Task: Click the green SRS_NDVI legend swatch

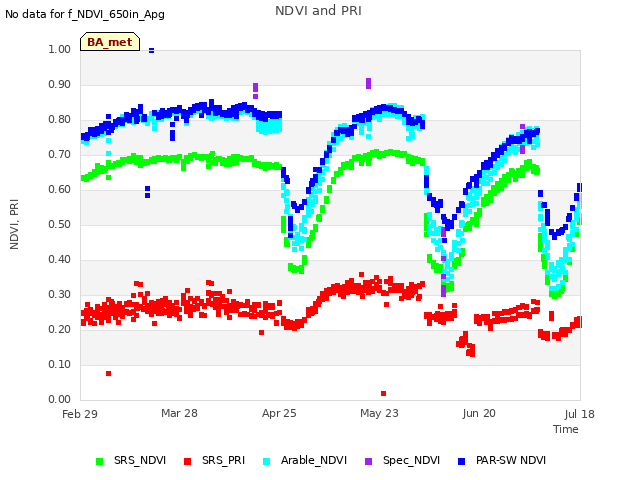Action: pyautogui.click(x=100, y=461)
